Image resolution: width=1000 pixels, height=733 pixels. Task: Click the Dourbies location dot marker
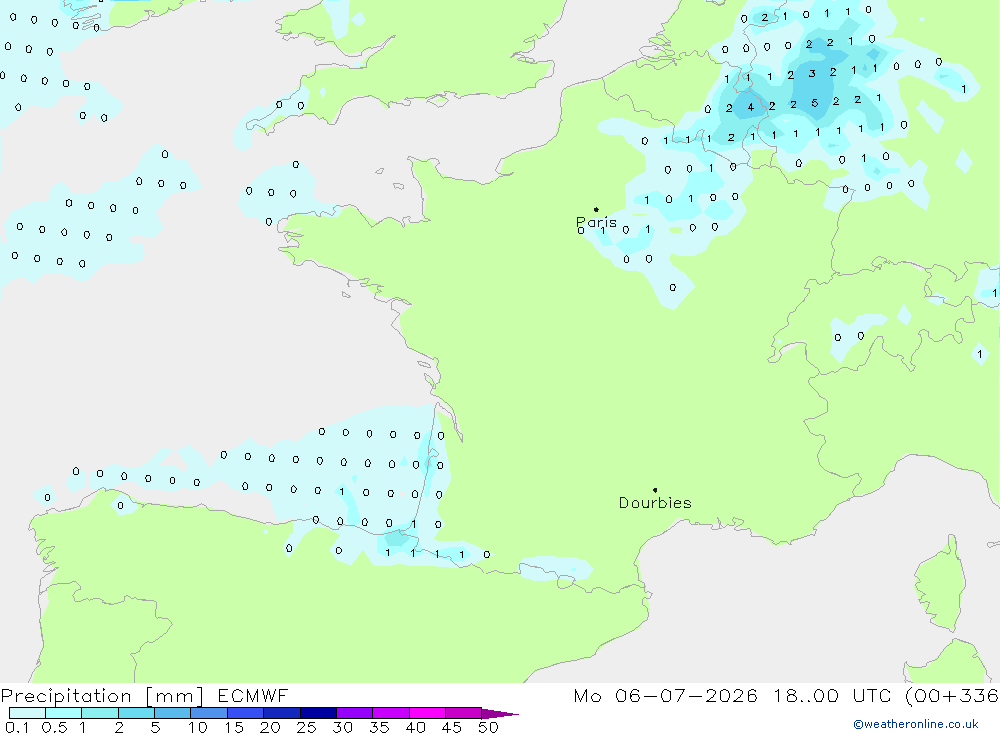(655, 490)
